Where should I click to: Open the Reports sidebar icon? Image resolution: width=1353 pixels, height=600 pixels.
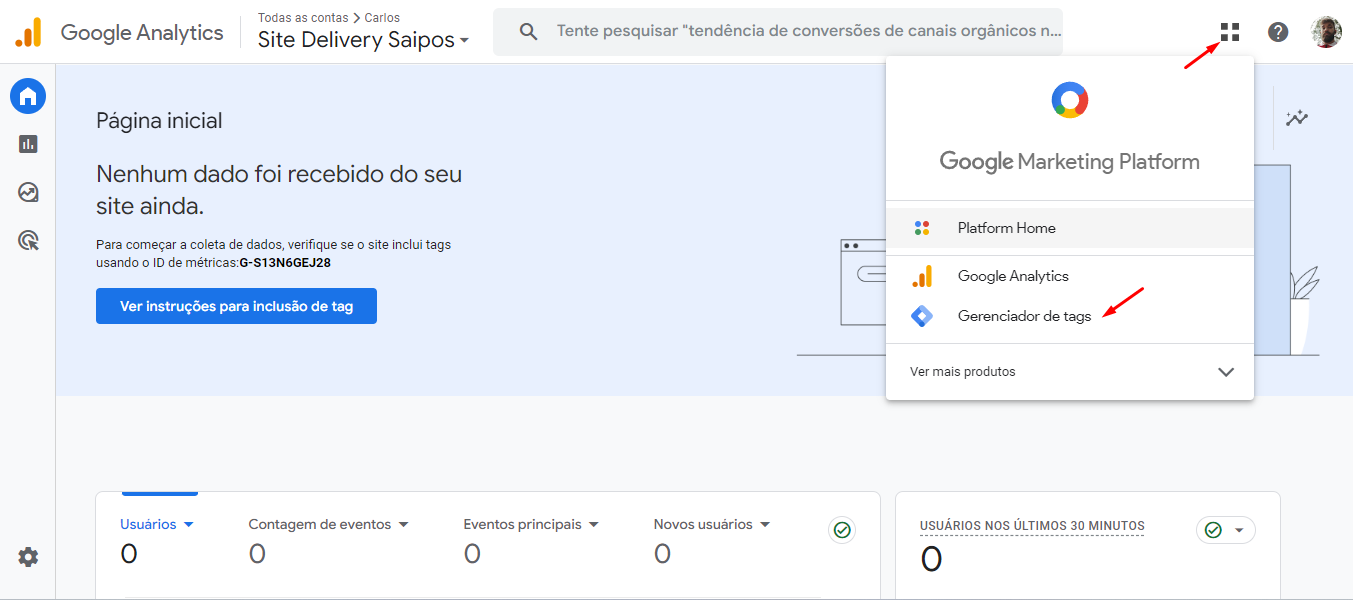coord(28,144)
